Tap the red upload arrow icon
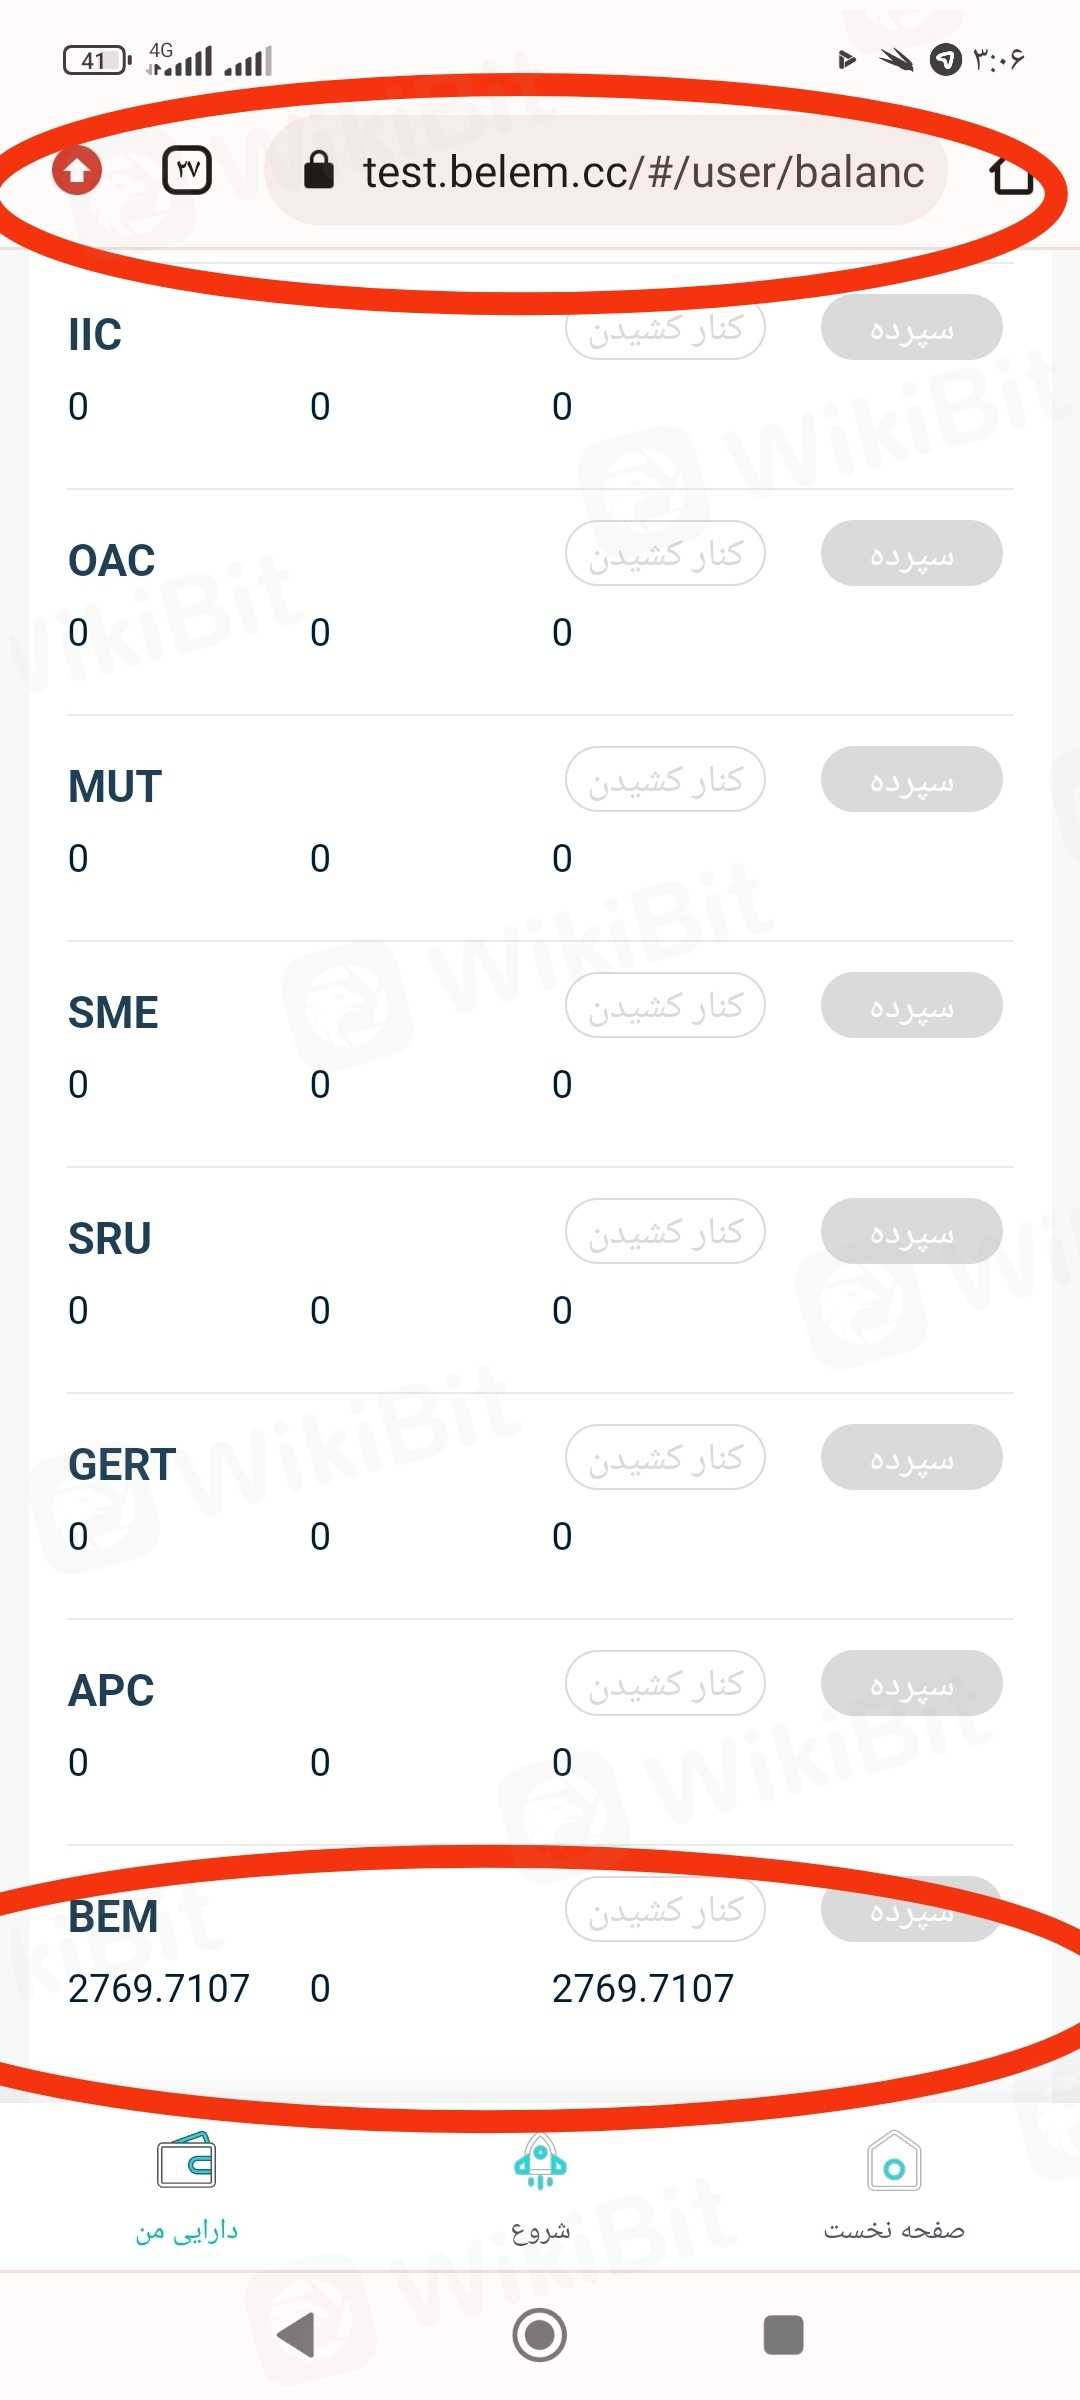 tap(77, 170)
